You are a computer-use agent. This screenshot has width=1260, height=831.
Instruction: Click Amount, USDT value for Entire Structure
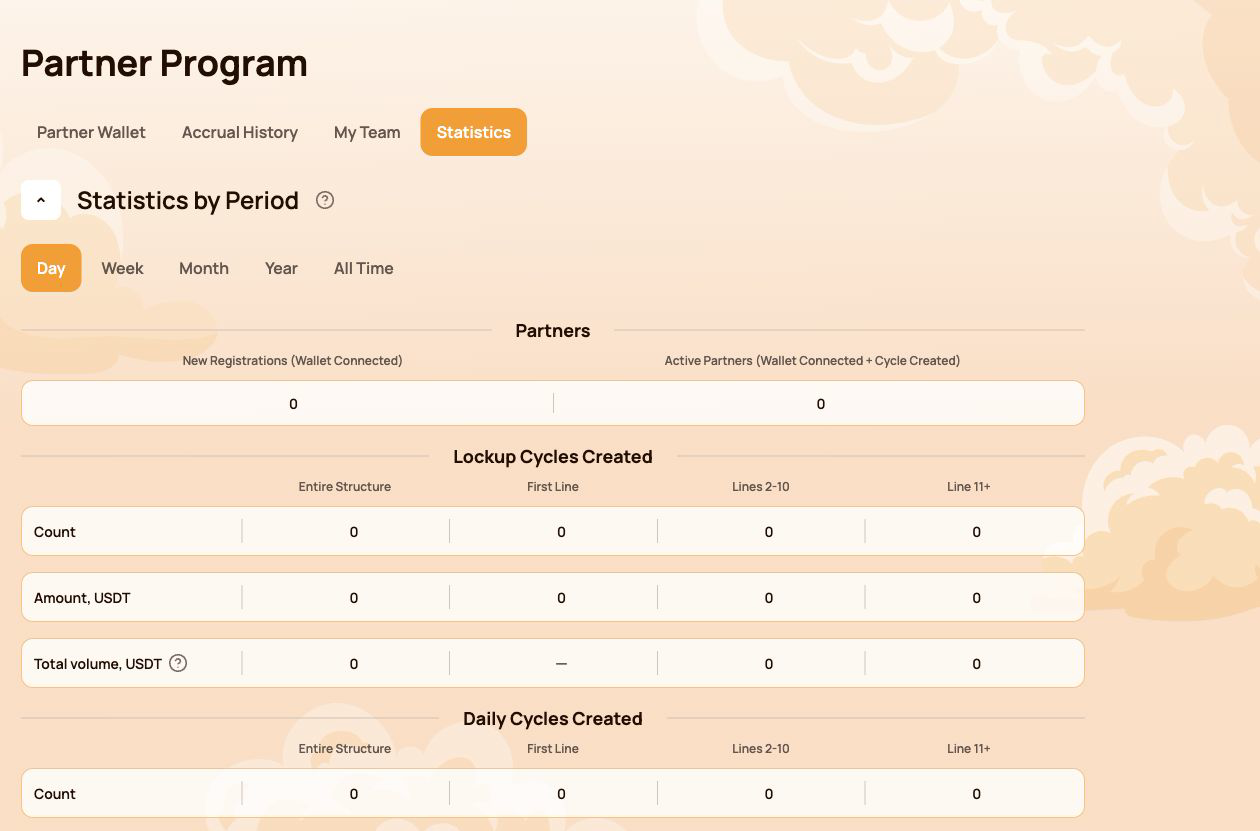click(x=354, y=598)
